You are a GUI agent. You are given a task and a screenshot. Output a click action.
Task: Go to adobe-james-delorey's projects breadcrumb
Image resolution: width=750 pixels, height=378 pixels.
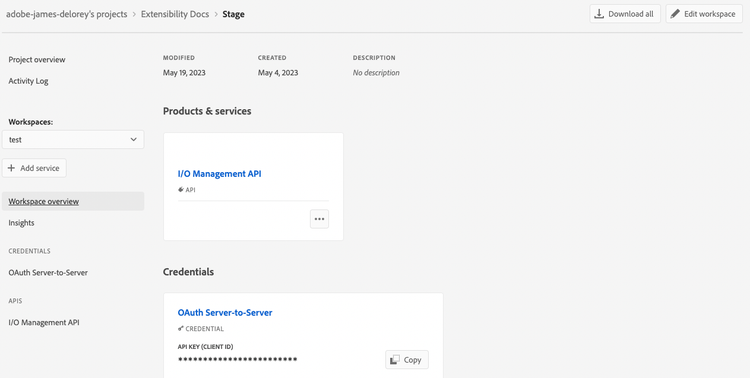[66, 14]
